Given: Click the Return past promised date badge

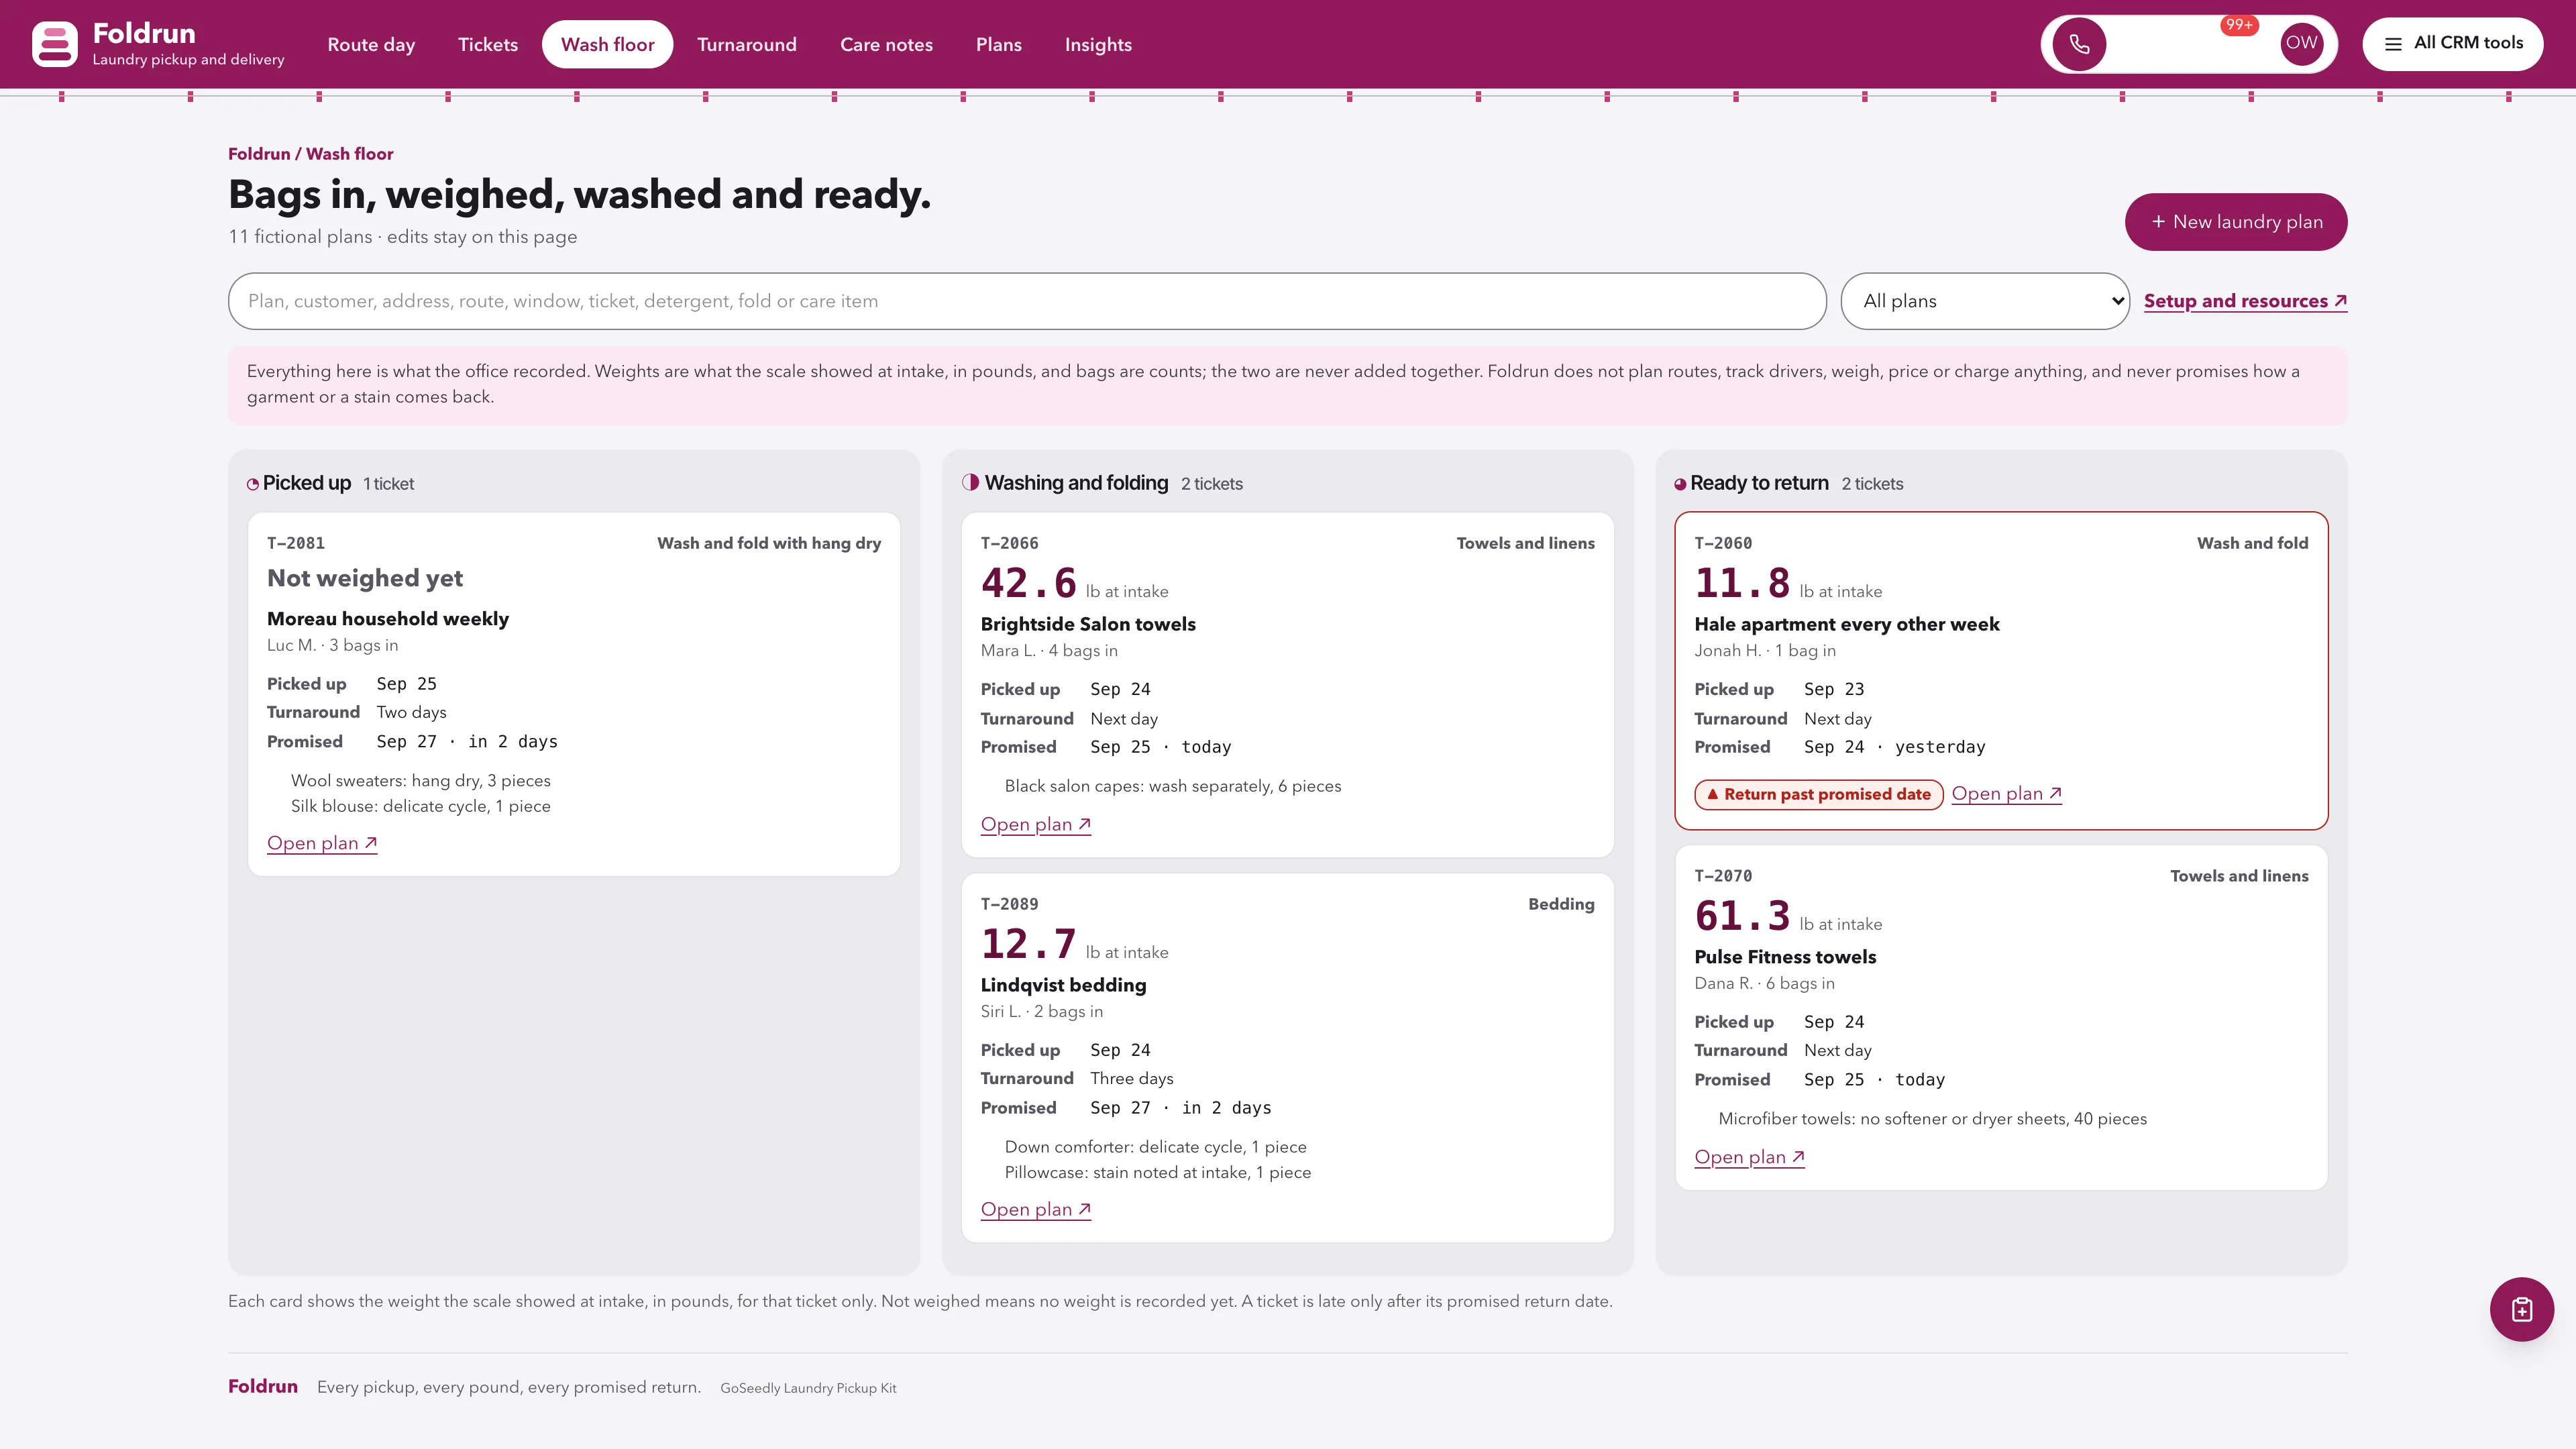Looking at the screenshot, I should point(1818,794).
